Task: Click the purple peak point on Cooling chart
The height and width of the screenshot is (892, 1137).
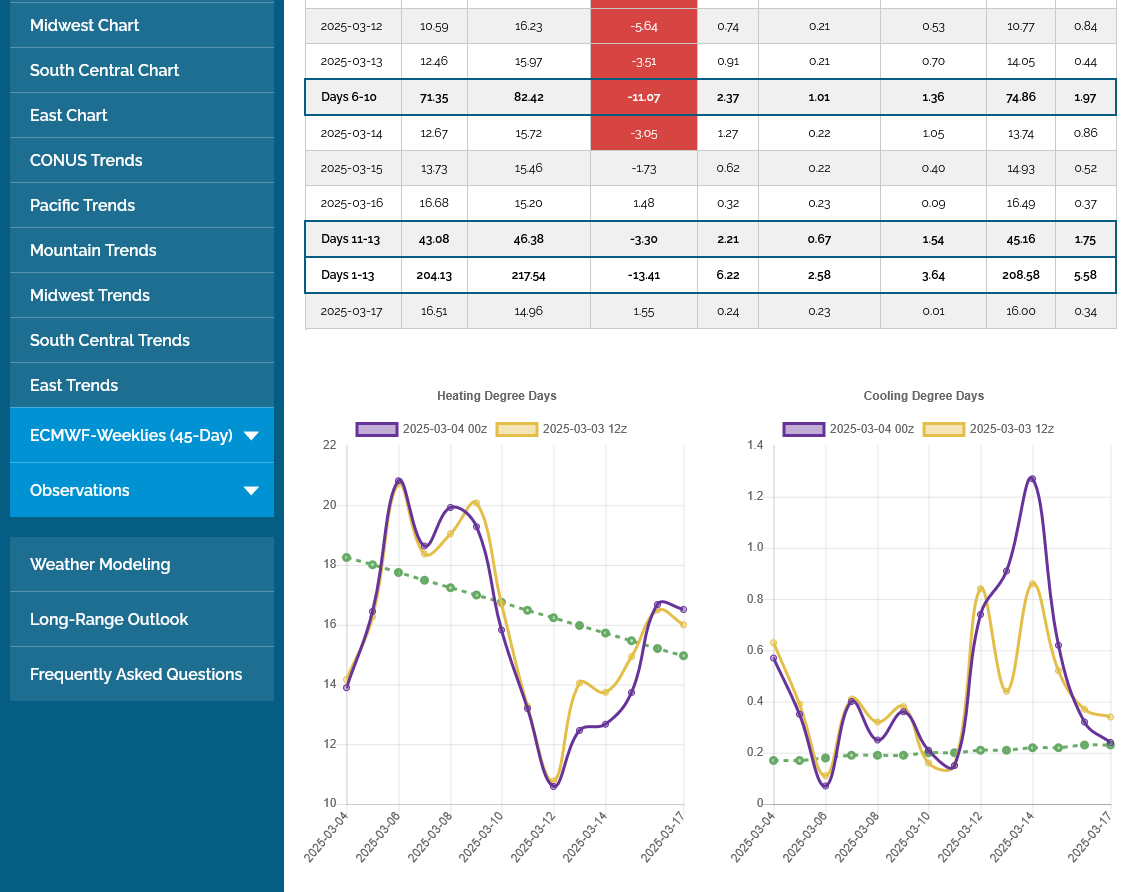Action: pos(1032,479)
